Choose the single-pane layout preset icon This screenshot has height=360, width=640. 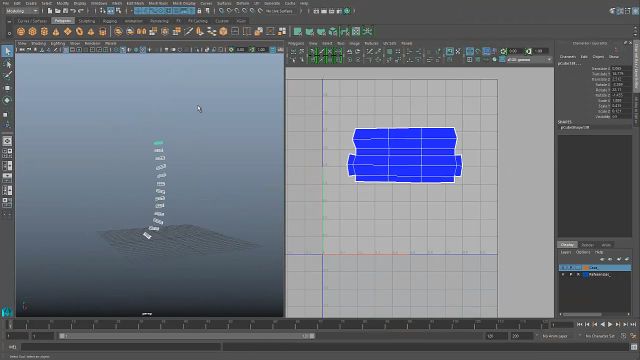point(7,141)
